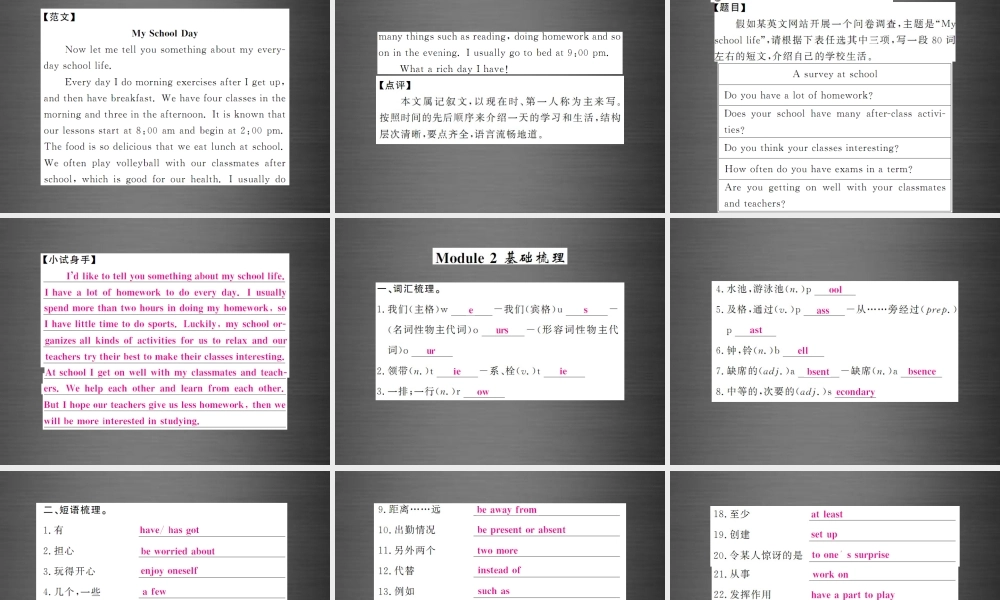Open the 二、短语梳理 phrases slide

(165, 535)
